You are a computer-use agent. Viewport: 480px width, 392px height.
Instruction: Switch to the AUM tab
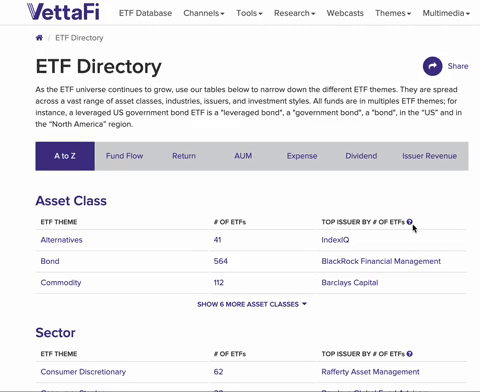click(243, 156)
